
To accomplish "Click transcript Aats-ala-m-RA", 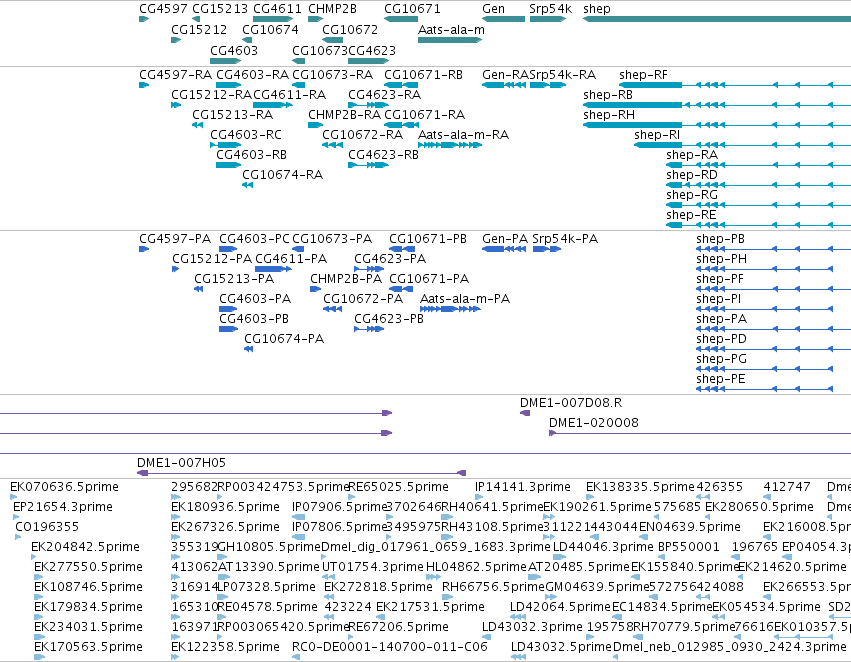I will click(463, 135).
